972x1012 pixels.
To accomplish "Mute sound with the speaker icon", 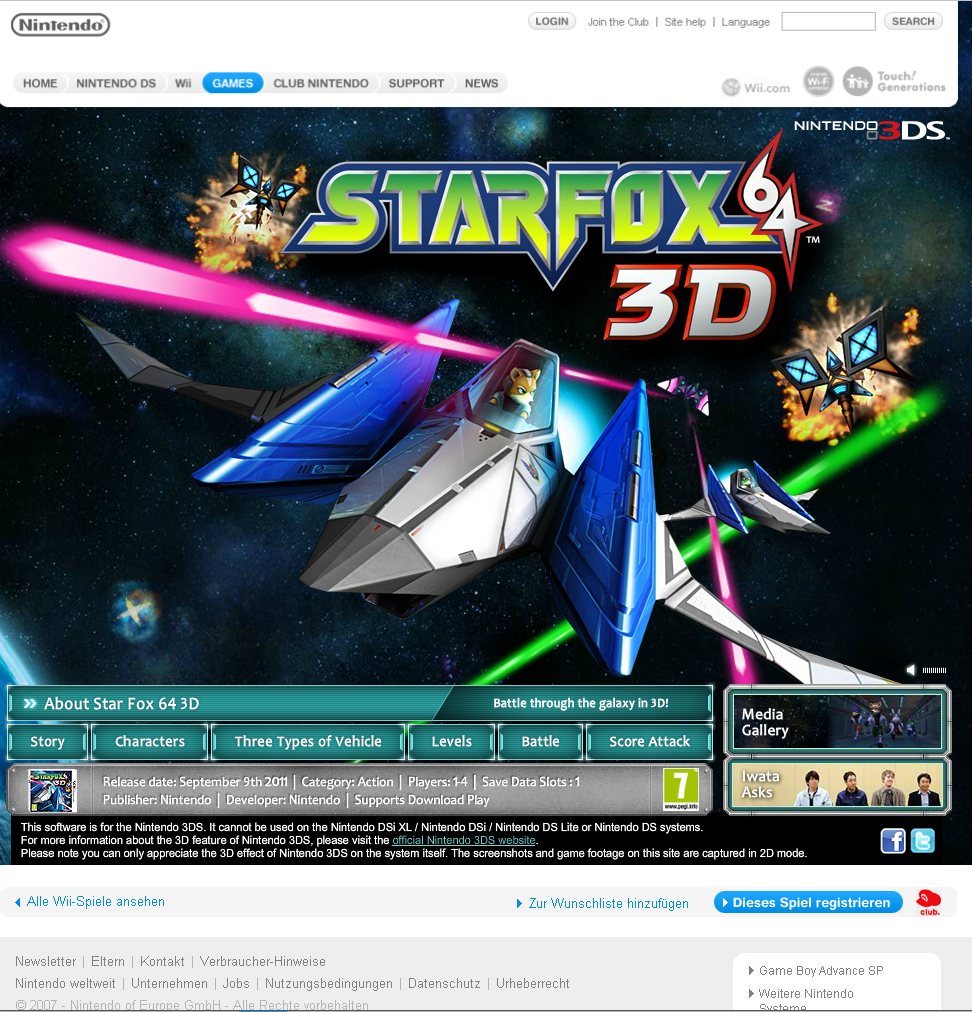I will pyautogui.click(x=911, y=670).
